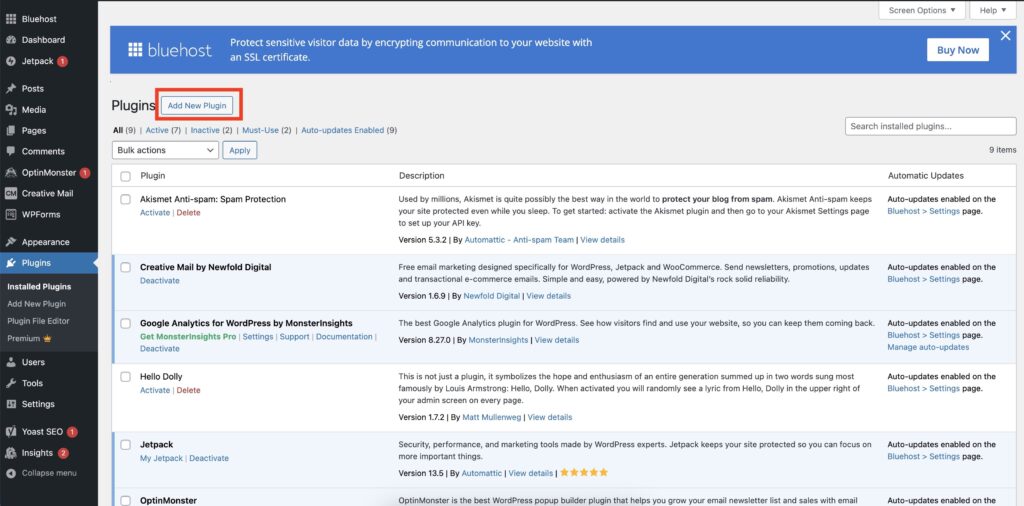The height and width of the screenshot is (506, 1024).
Task: Activate the Akismet Anti-spam plugin
Action: (x=155, y=213)
